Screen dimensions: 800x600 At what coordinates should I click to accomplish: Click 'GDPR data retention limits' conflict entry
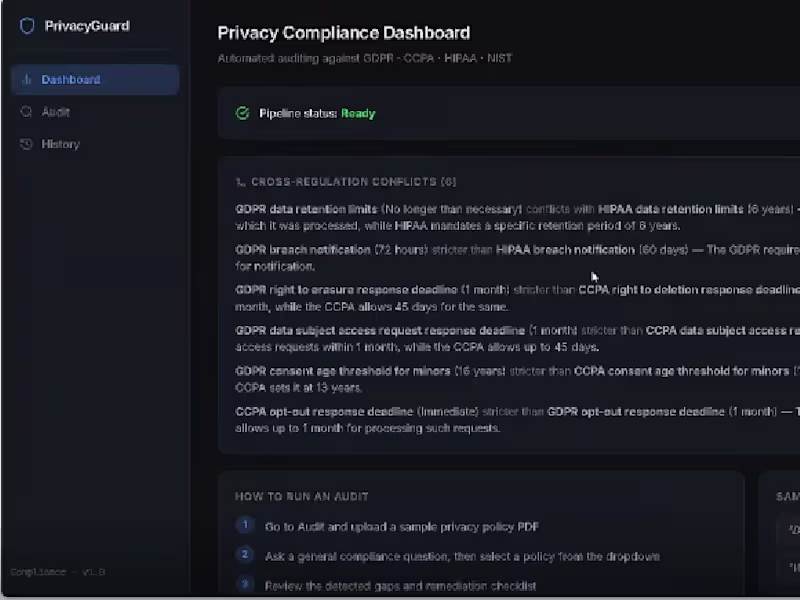click(306, 209)
